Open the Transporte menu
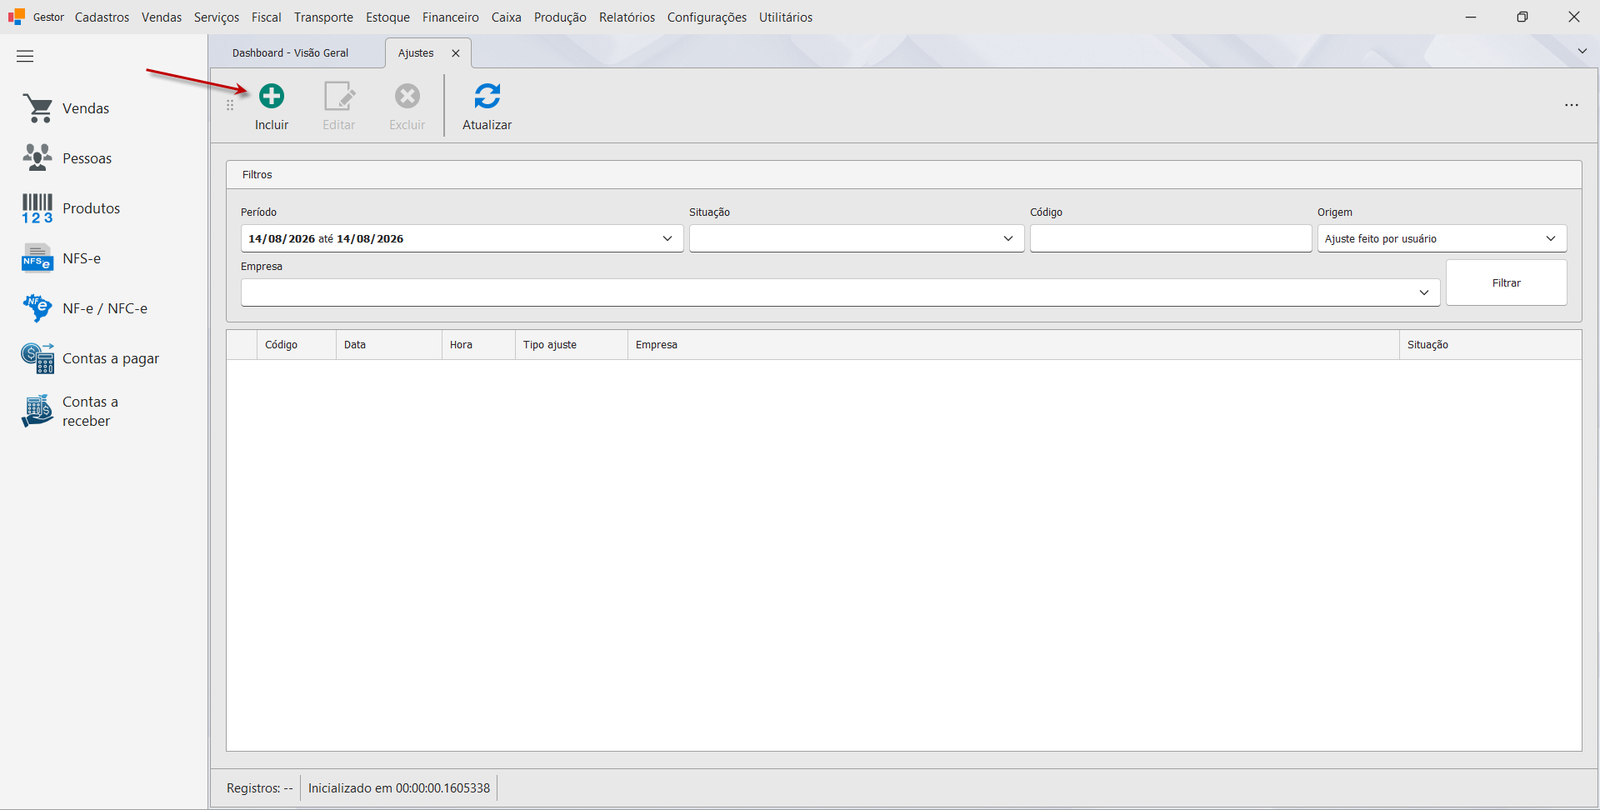 324,17
